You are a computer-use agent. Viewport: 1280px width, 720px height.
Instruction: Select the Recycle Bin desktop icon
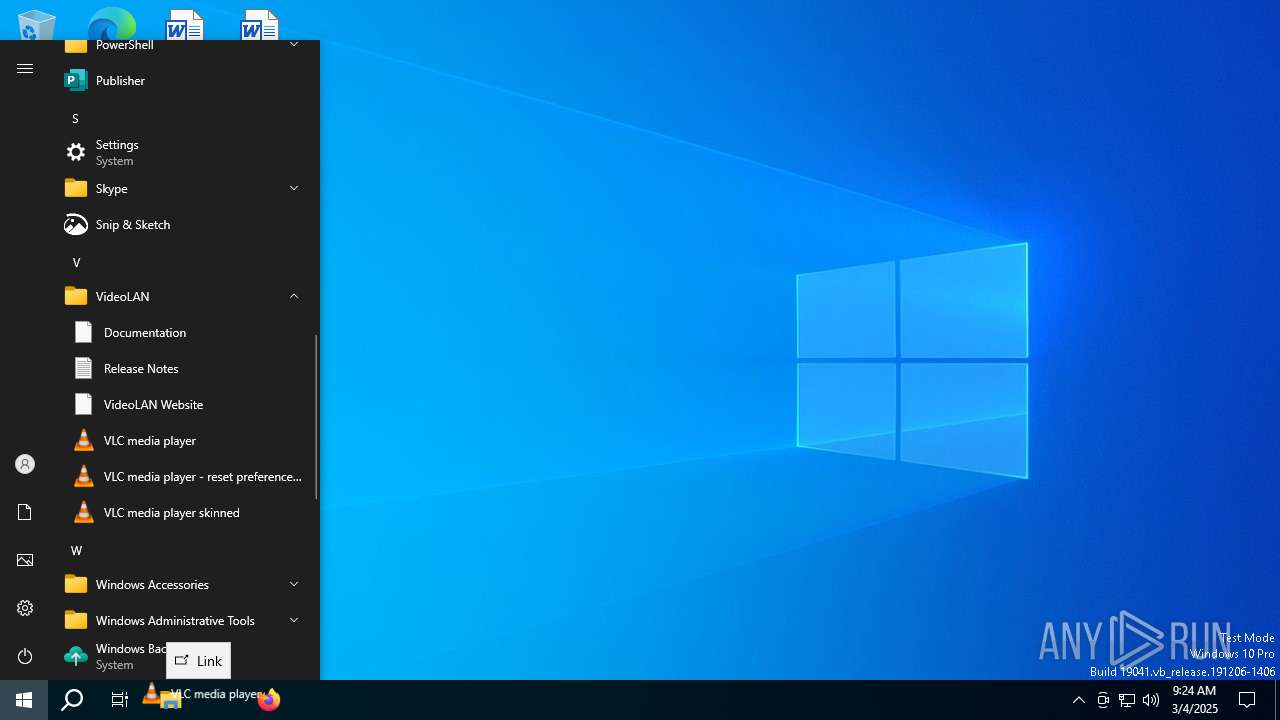pos(37,24)
